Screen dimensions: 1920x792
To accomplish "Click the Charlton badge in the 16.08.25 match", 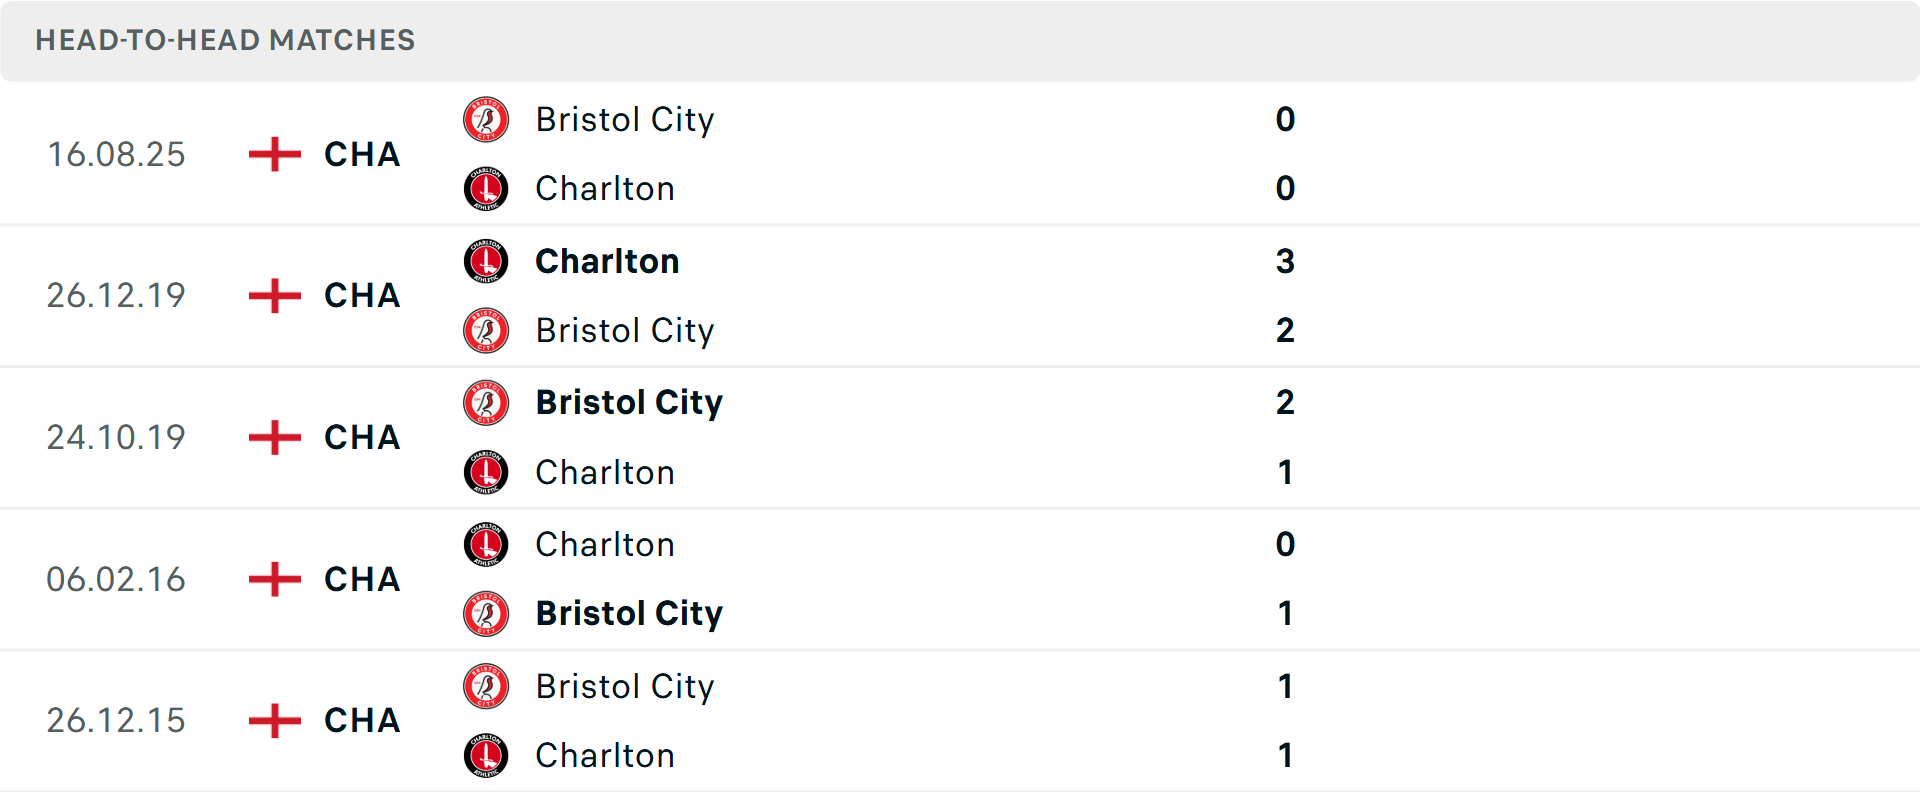I will point(486,188).
